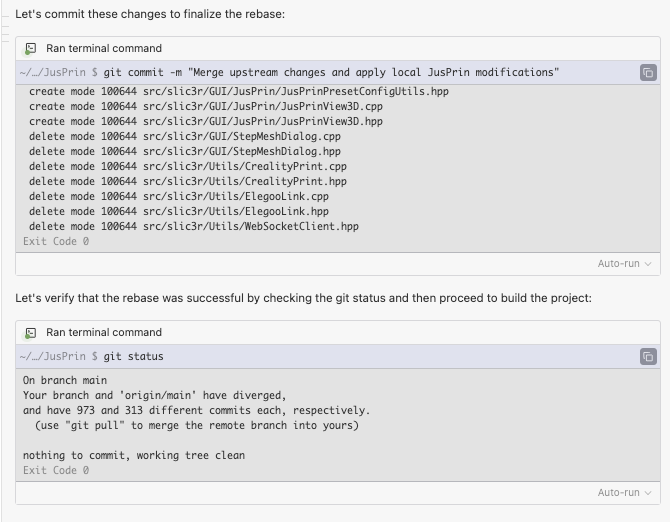Click line 973 and 313 different commits

pos(197,410)
